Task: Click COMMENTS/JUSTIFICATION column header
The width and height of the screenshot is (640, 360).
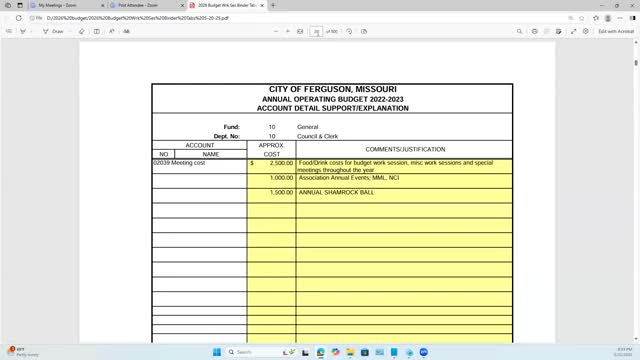Action: (405, 149)
